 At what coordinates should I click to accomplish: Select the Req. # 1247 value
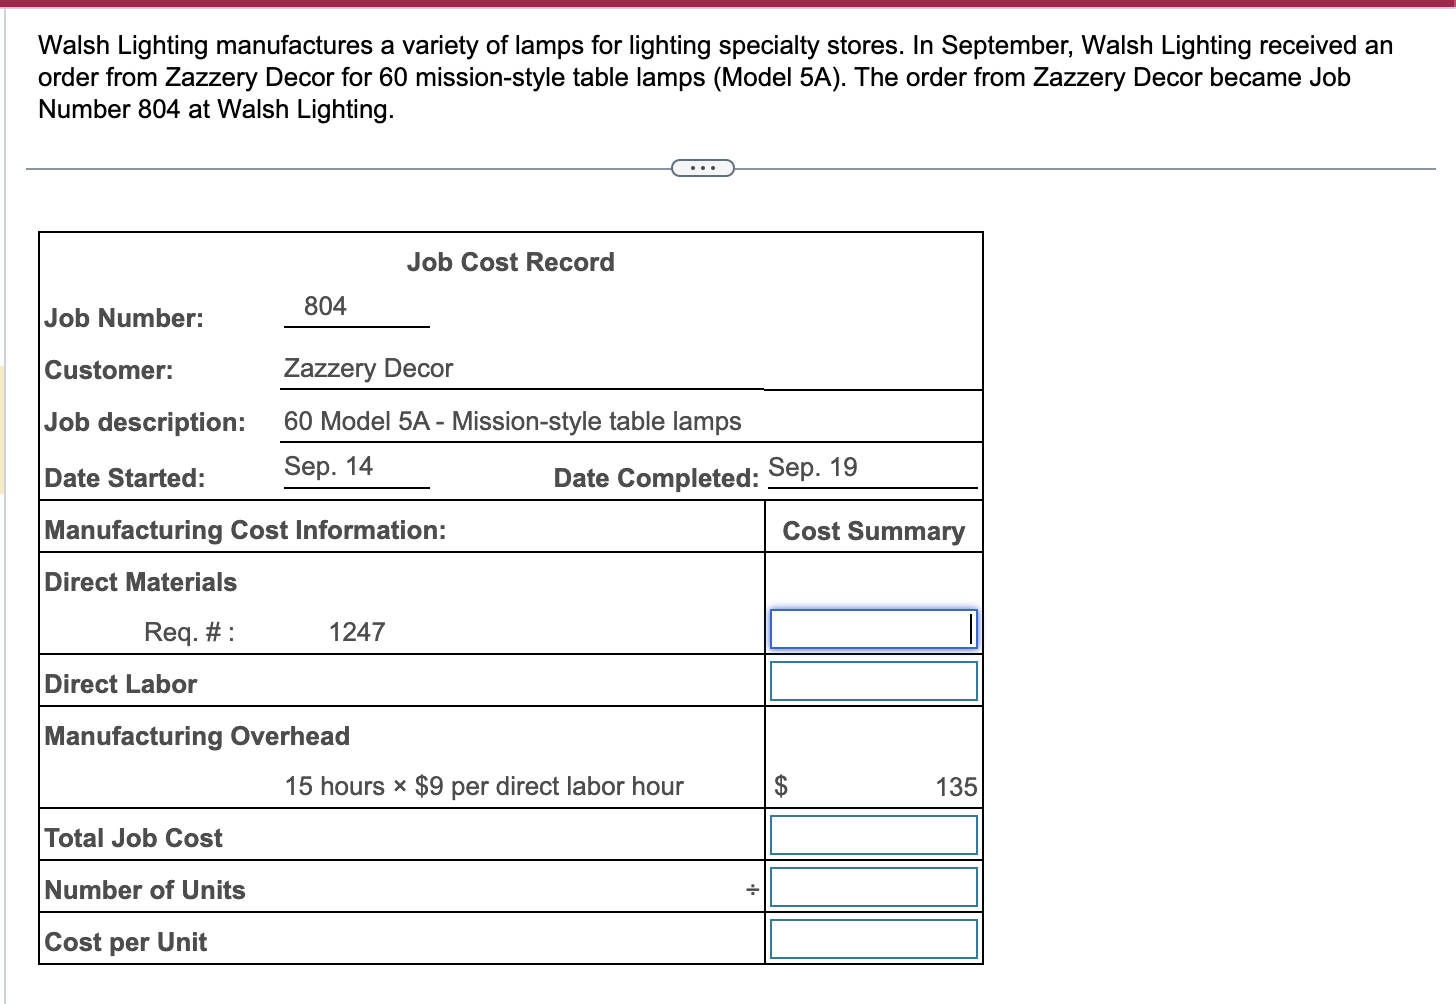(357, 631)
